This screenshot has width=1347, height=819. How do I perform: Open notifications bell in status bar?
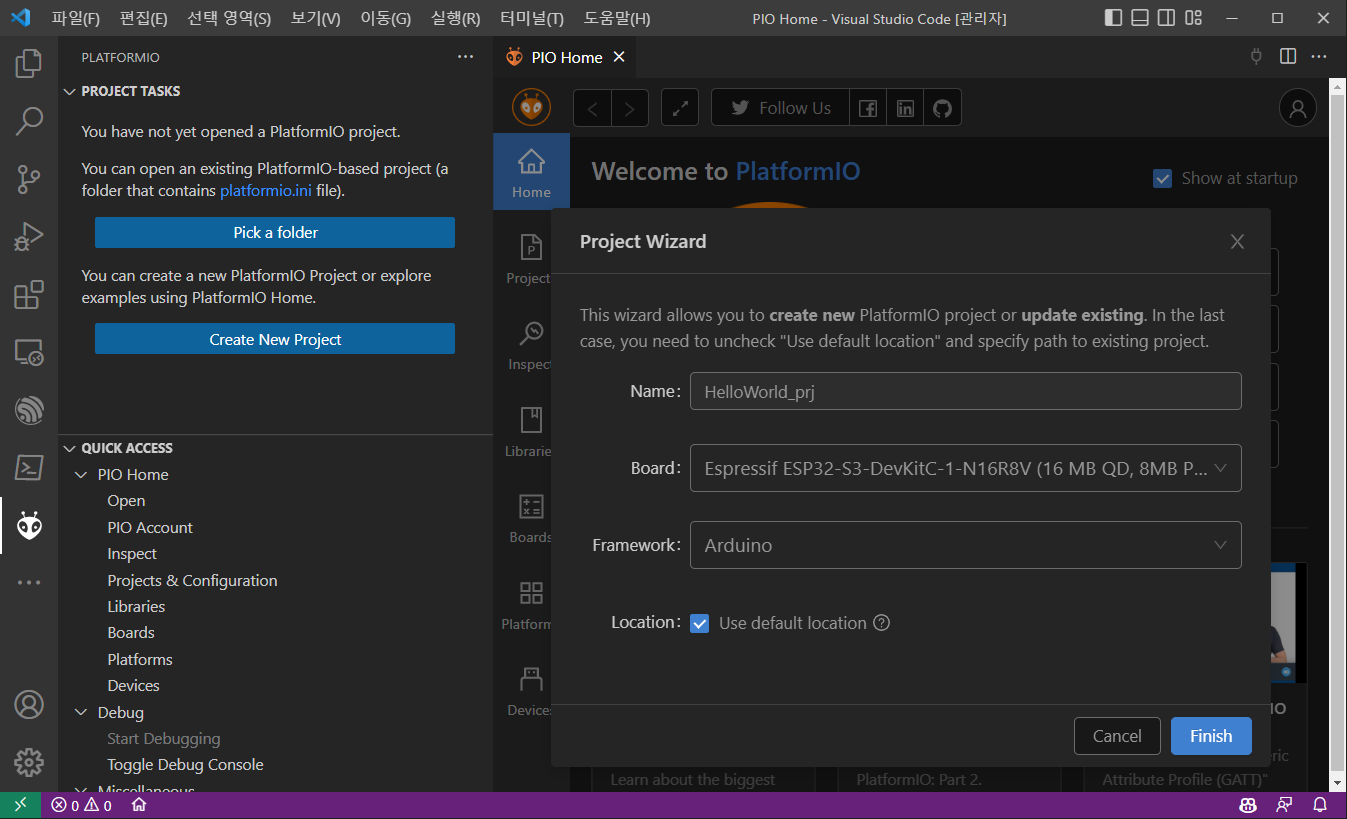[1320, 805]
